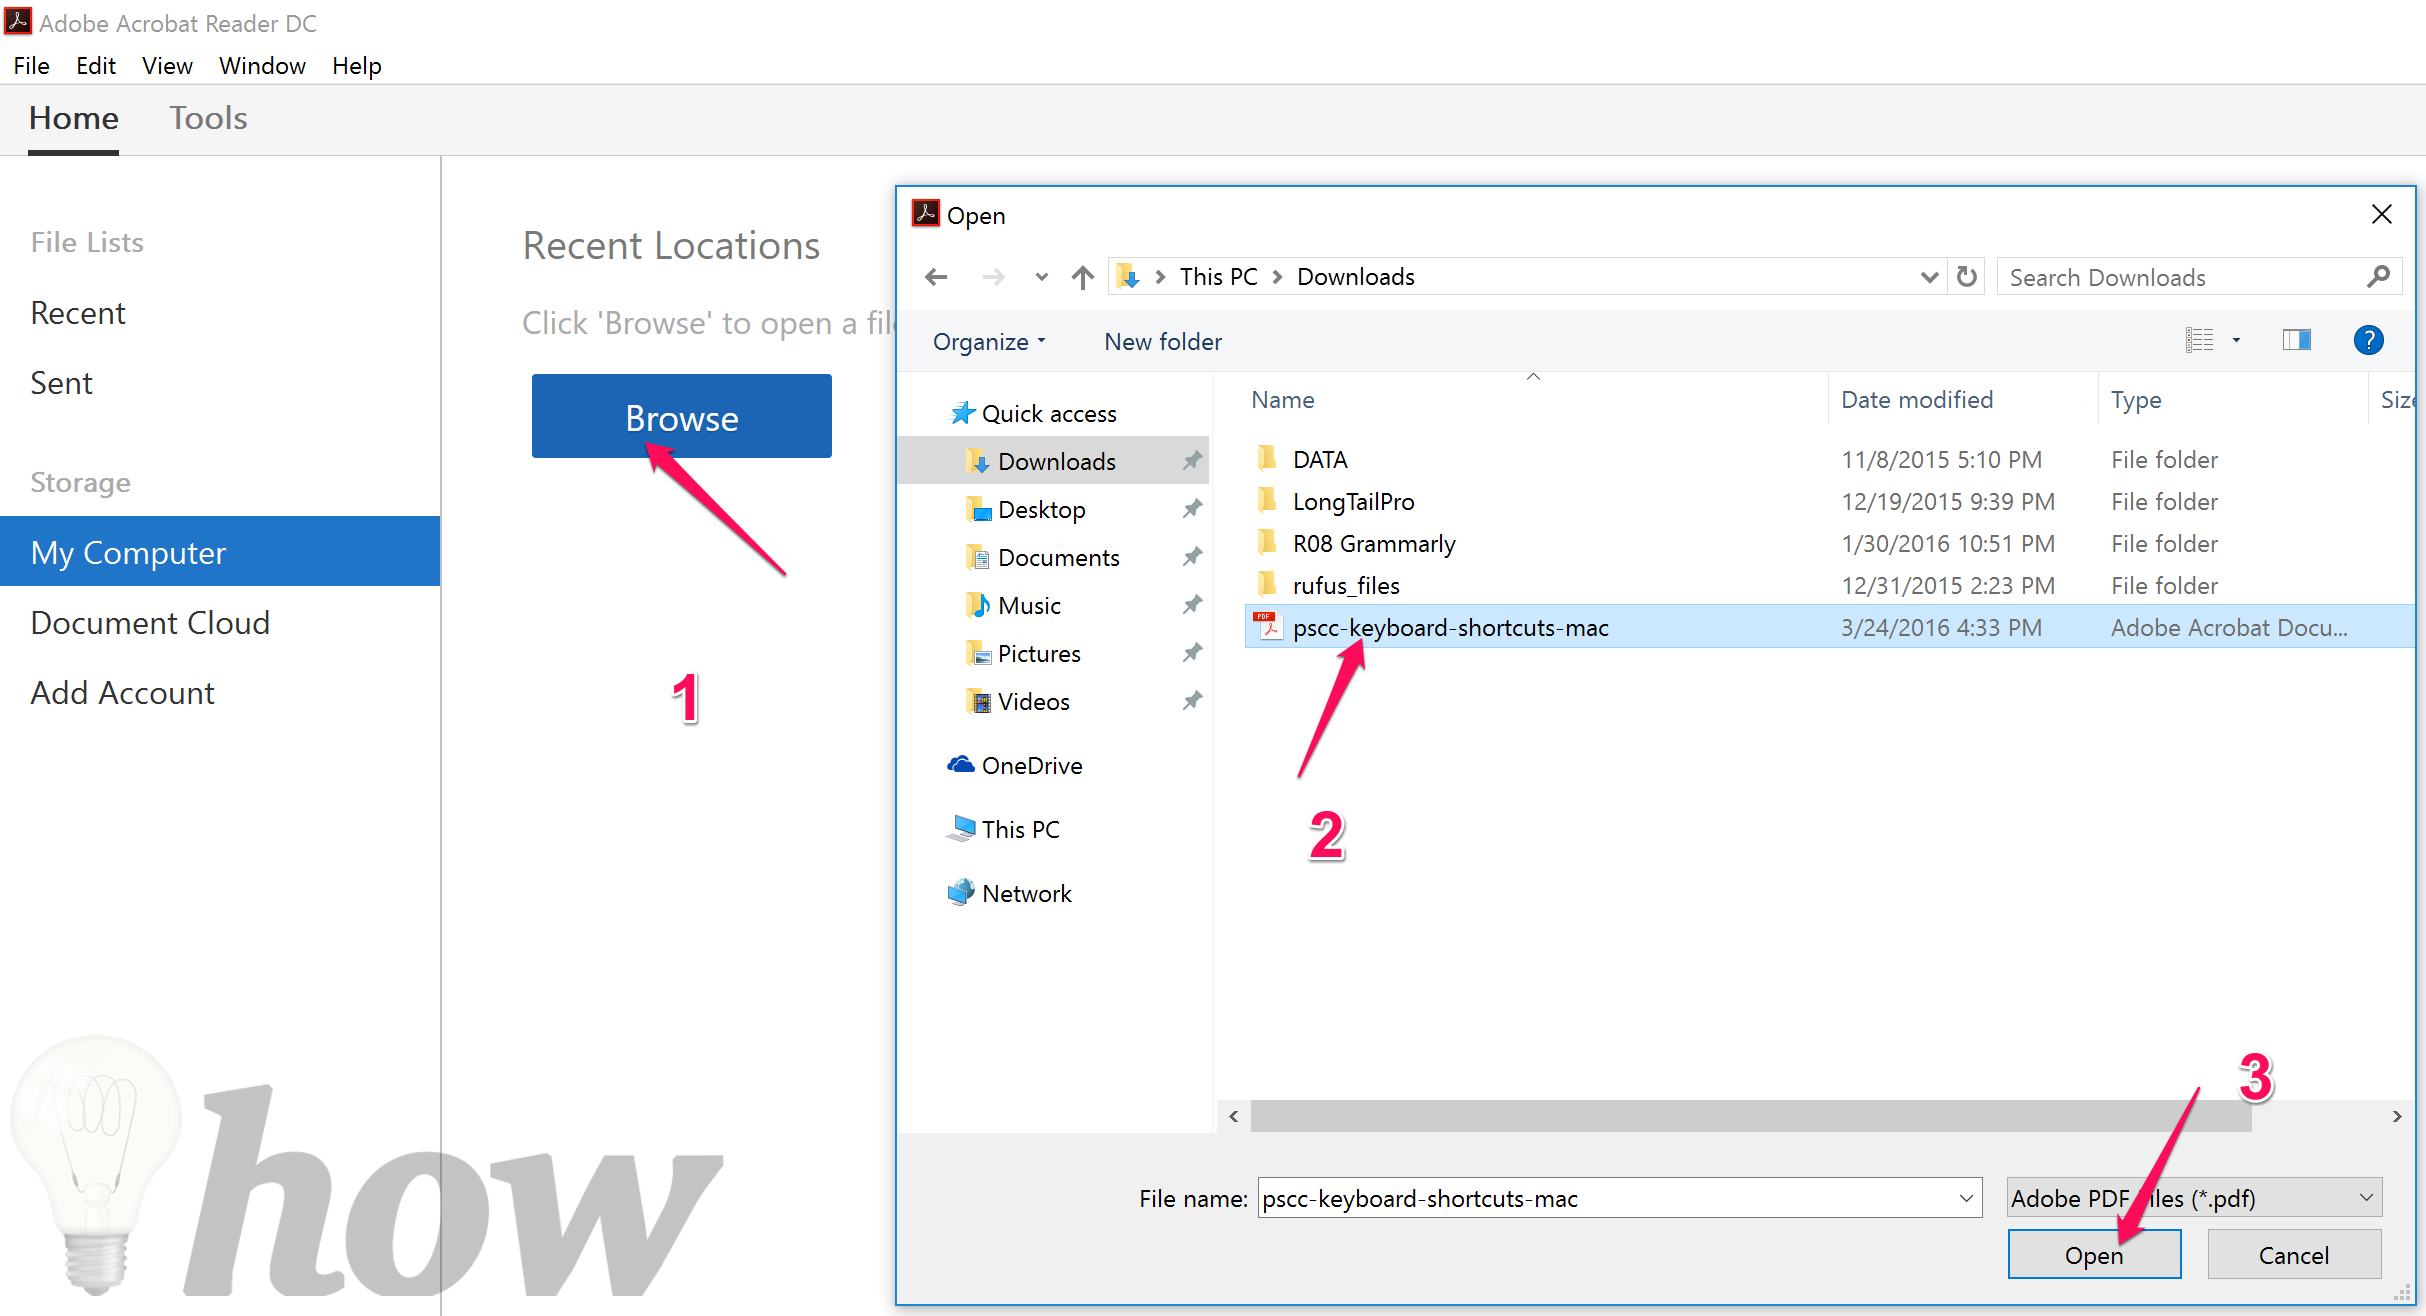Click the OneDrive cloud icon
The height and width of the screenshot is (1316, 2426).
tap(961, 764)
